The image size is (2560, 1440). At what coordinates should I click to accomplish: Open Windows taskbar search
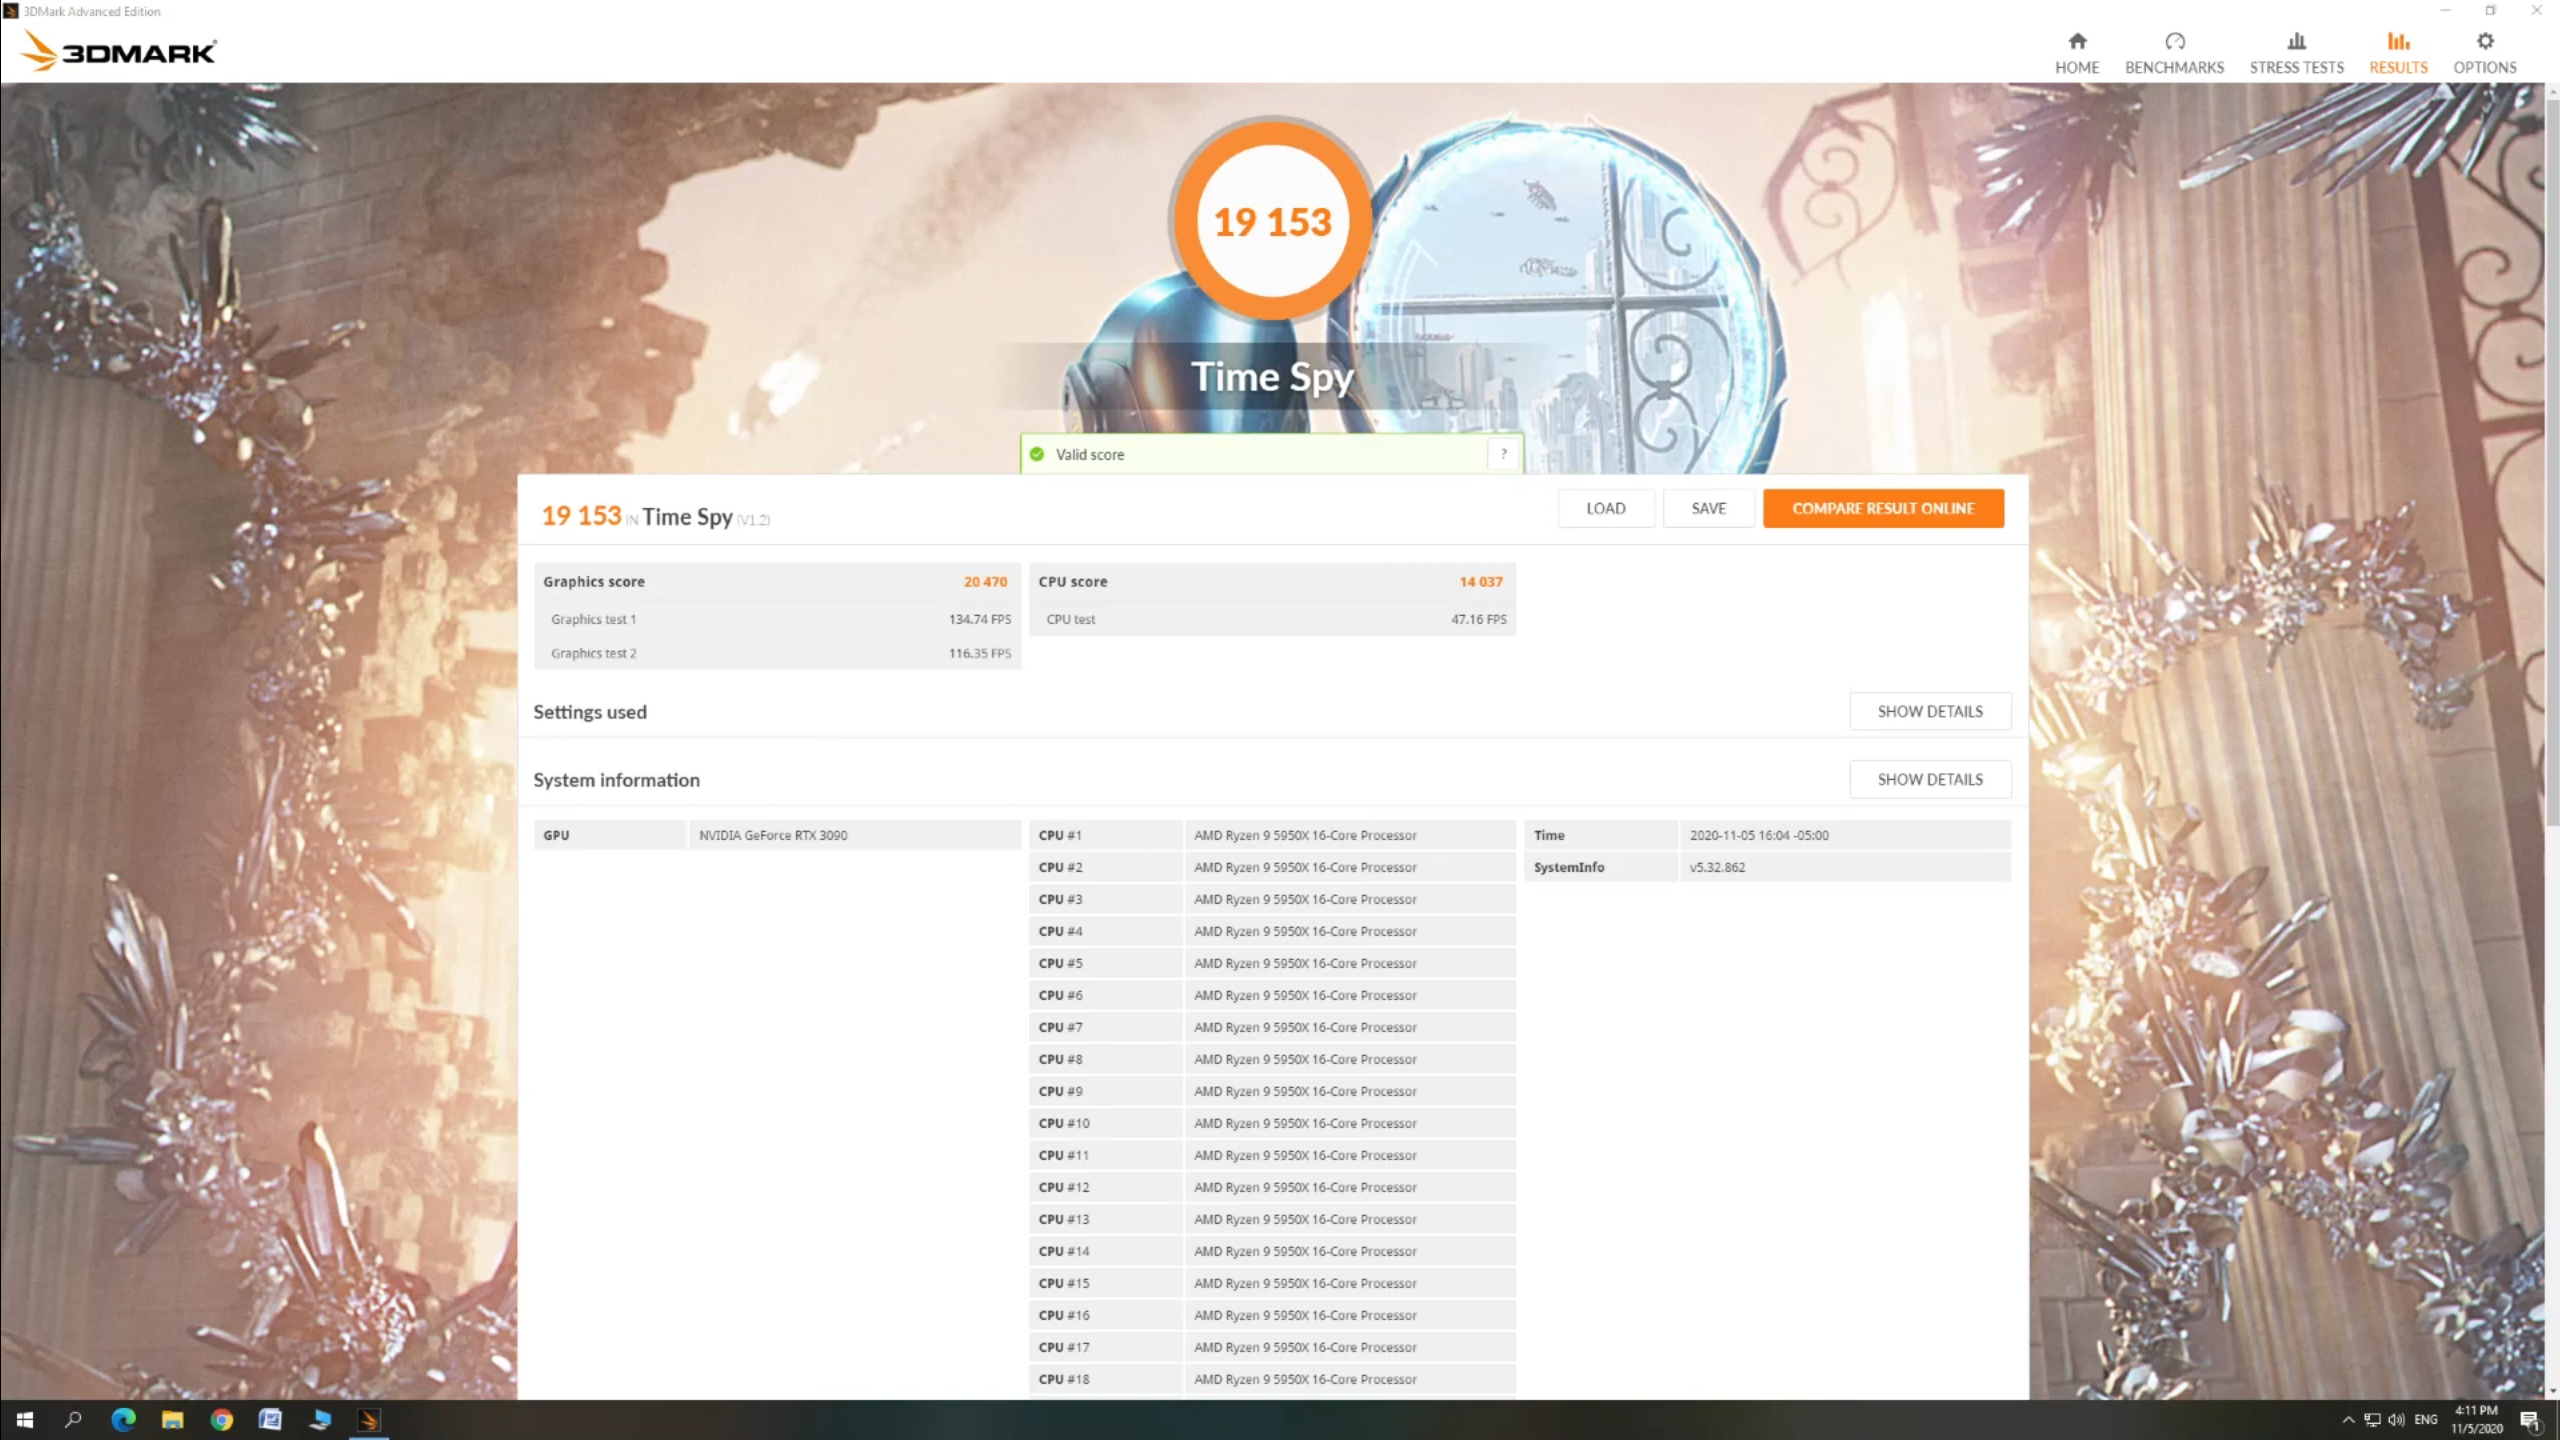[x=73, y=1420]
